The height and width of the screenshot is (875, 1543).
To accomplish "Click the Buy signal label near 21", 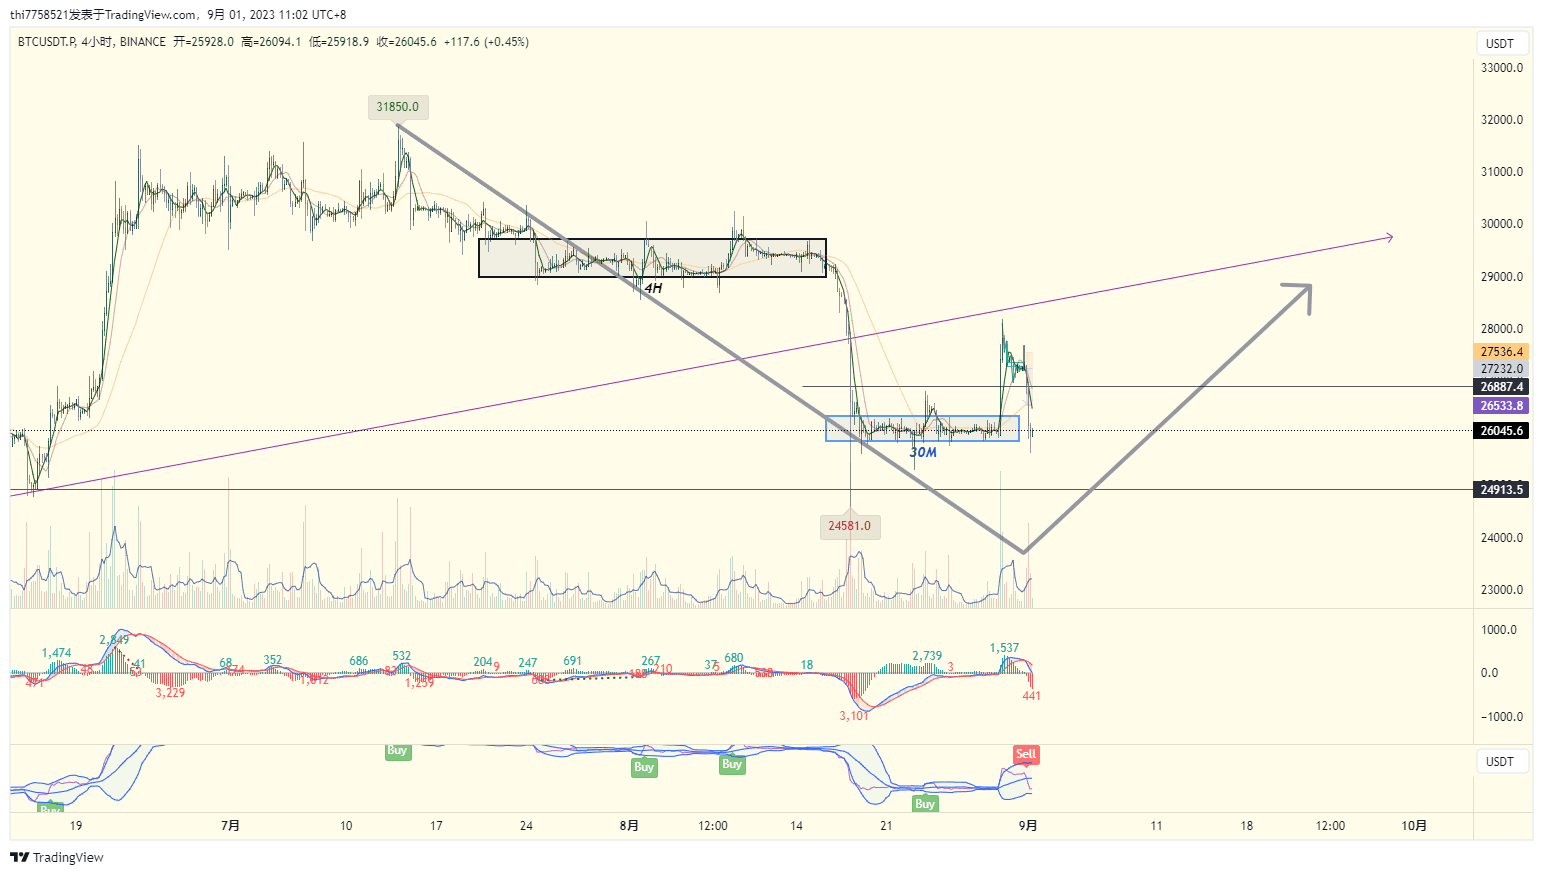I will [925, 804].
